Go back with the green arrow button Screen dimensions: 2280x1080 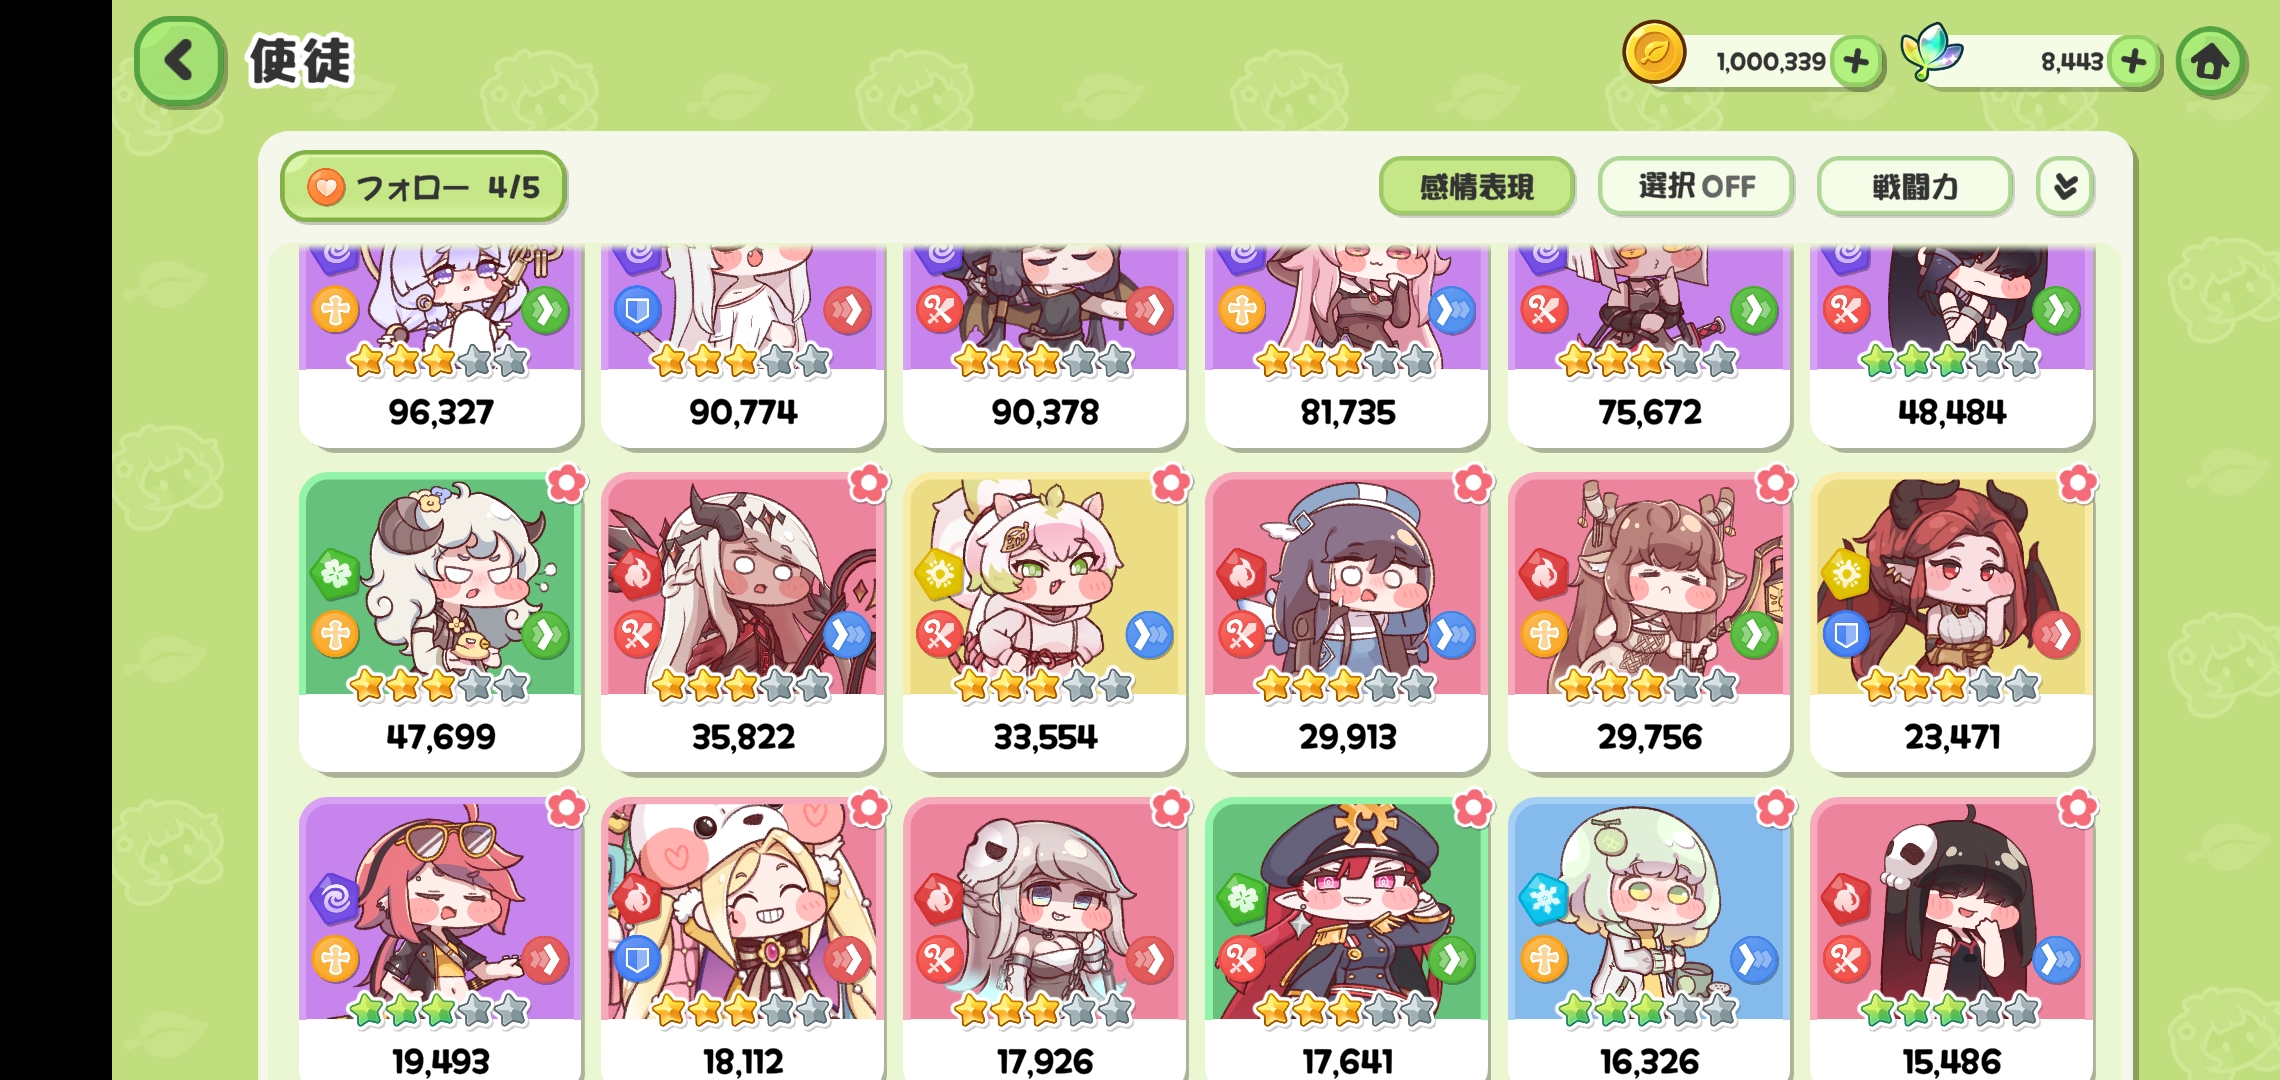[x=179, y=61]
